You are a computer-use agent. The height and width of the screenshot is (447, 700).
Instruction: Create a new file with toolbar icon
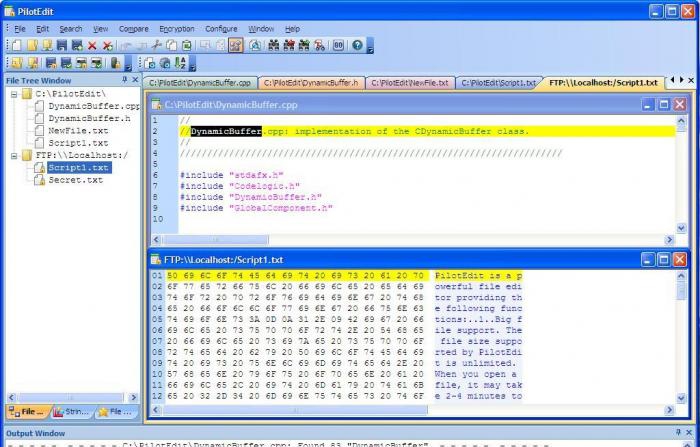point(17,45)
